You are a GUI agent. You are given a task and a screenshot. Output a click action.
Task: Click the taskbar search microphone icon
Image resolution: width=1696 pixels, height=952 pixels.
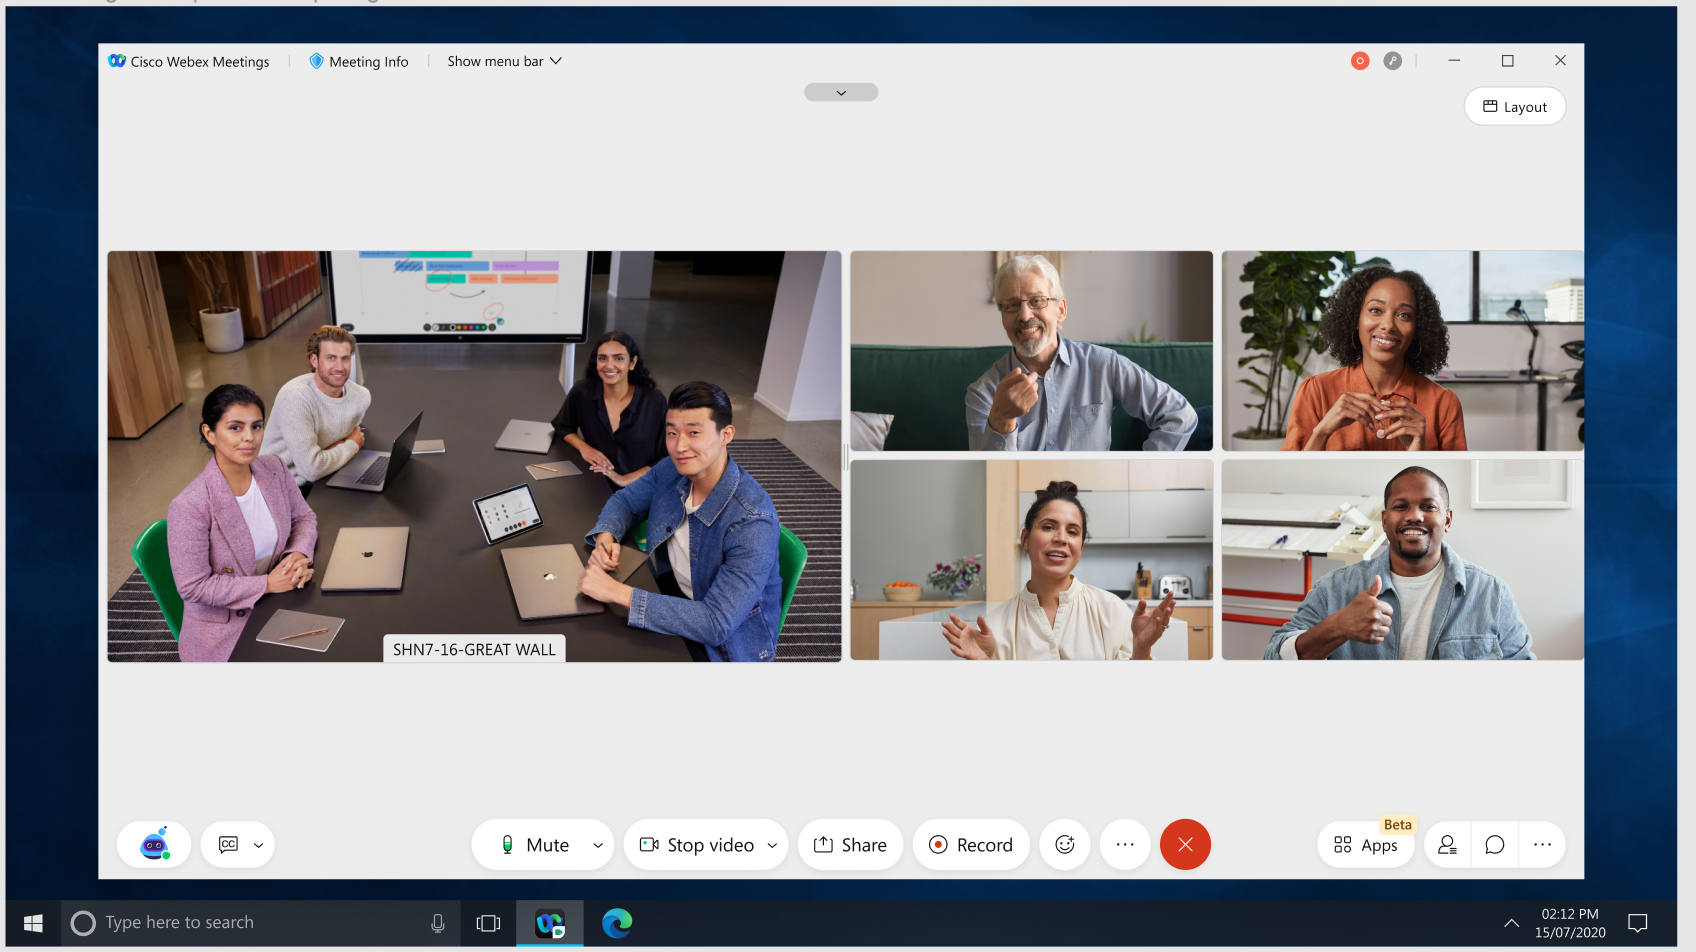pos(437,923)
